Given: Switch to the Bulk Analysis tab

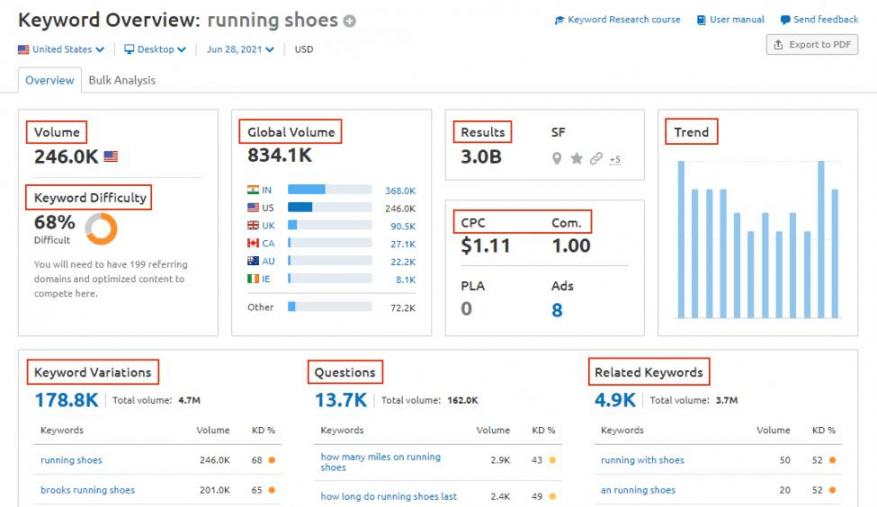Looking at the screenshot, I should point(122,80).
